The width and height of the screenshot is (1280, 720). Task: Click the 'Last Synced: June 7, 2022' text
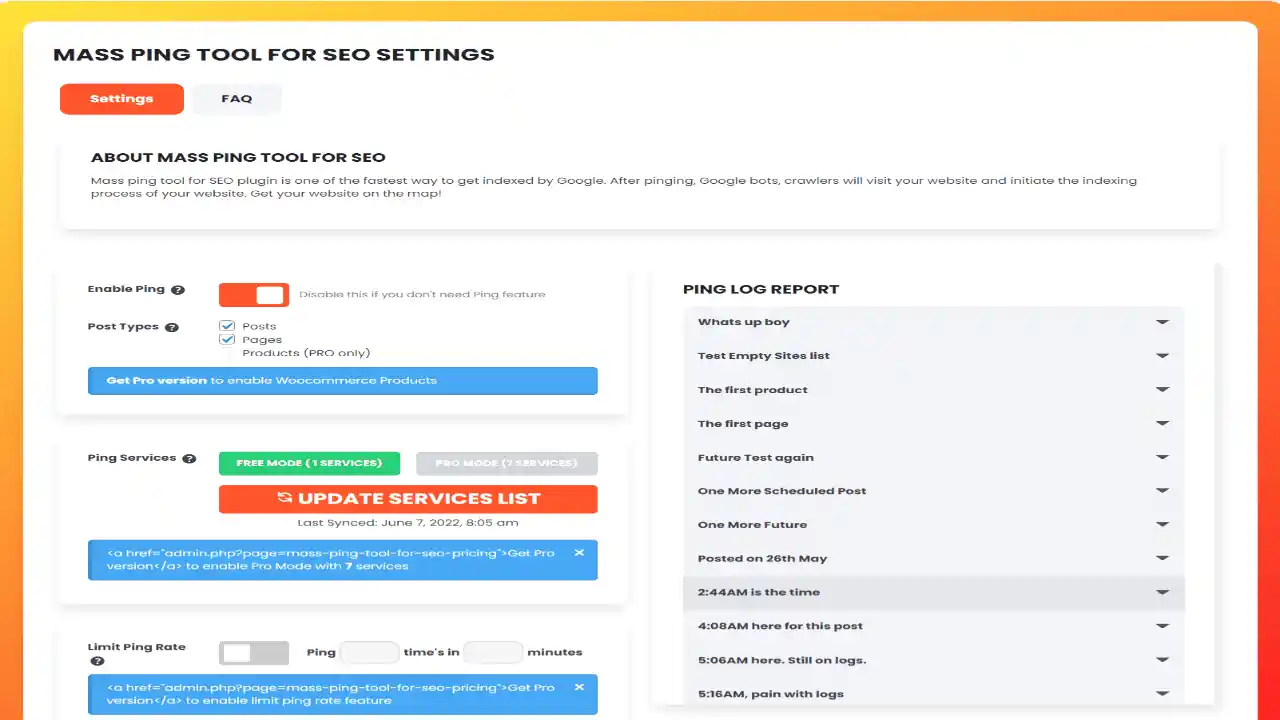point(408,523)
